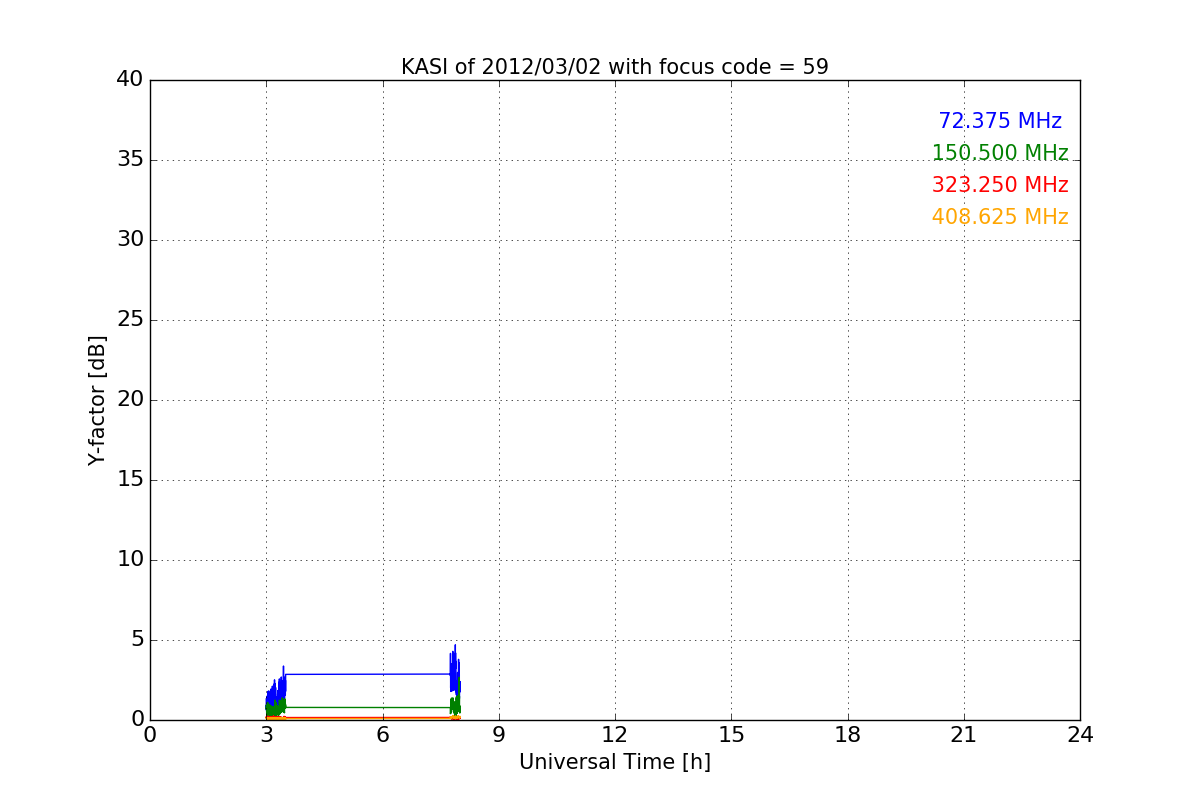1200x800 pixels.
Task: Click the x-axis tick label 6
Action: click(383, 734)
